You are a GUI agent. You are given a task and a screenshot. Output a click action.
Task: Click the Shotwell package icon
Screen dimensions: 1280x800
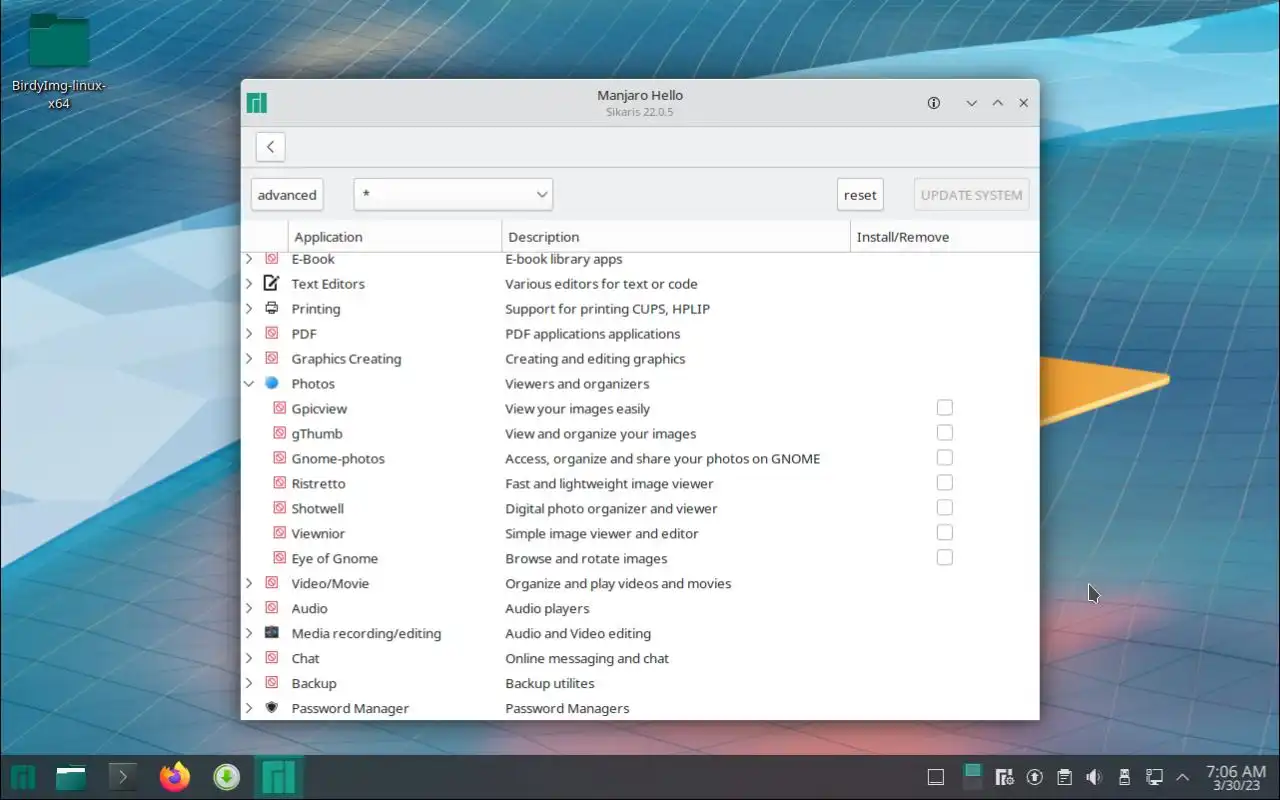tap(280, 508)
